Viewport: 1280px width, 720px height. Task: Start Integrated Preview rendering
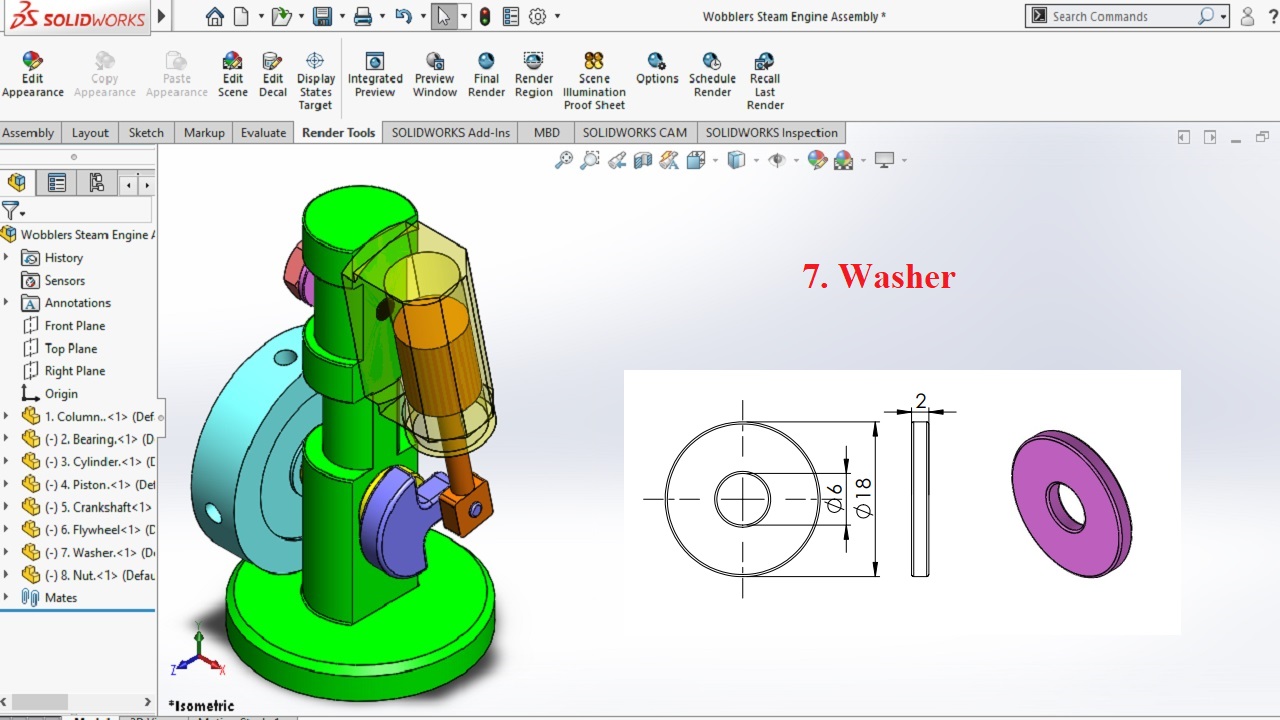tap(375, 76)
